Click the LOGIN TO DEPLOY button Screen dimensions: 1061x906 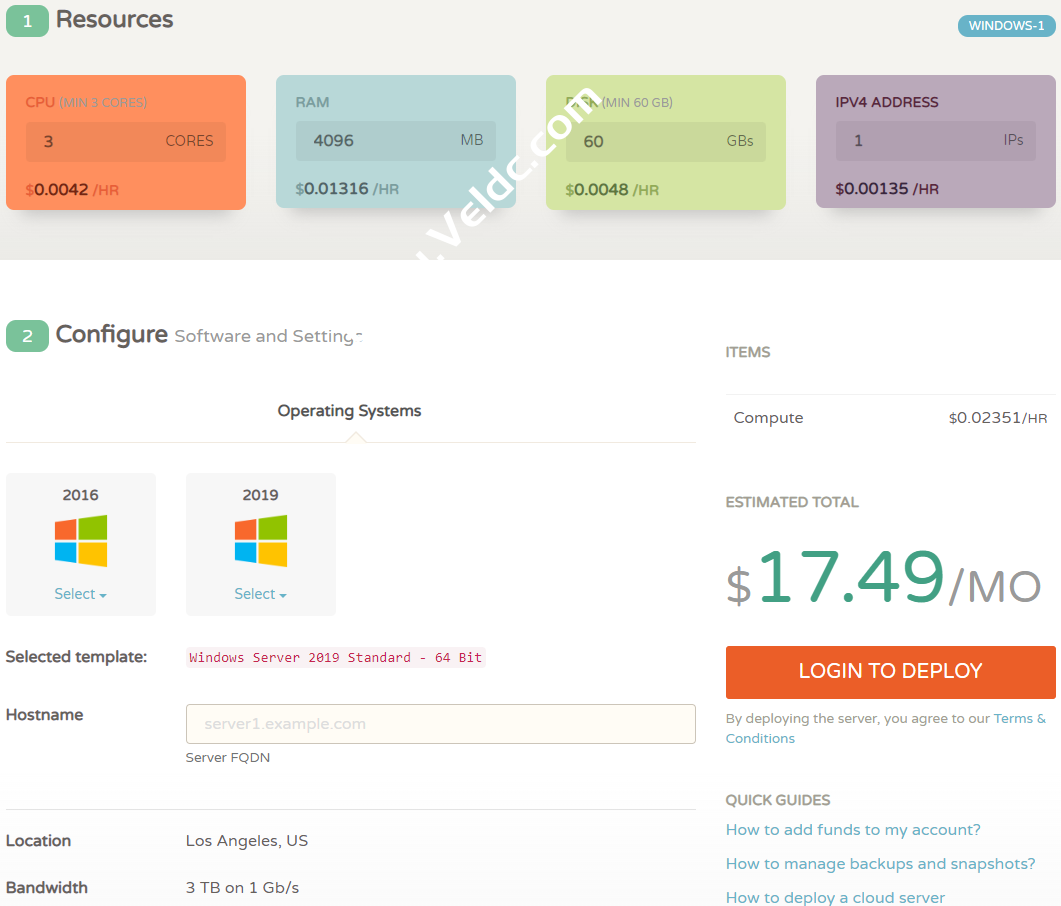click(x=890, y=672)
